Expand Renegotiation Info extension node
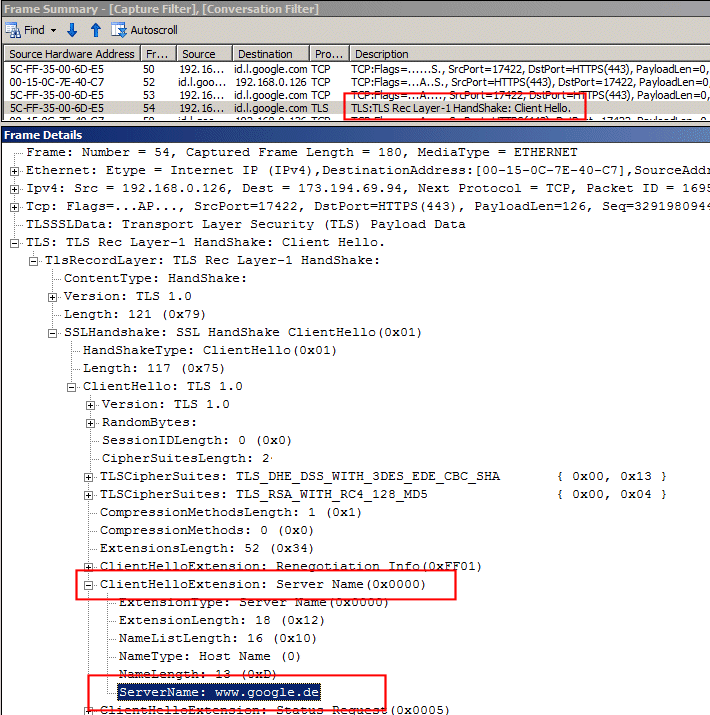This screenshot has height=715, width=710. [88, 567]
